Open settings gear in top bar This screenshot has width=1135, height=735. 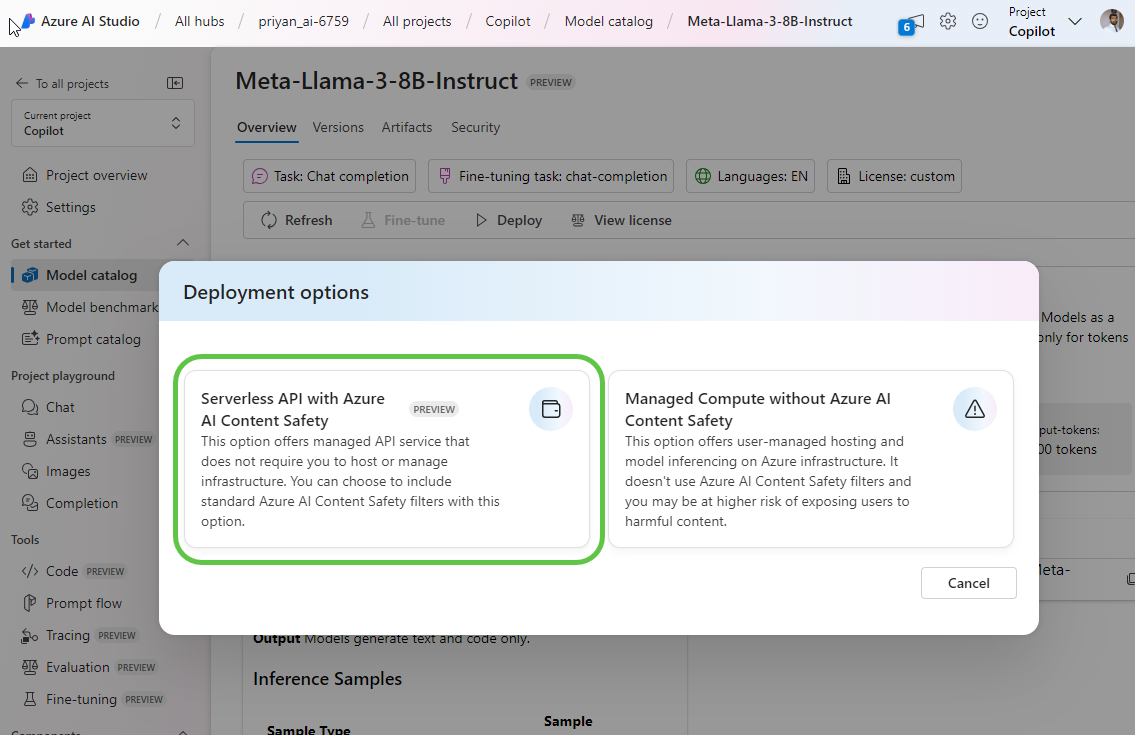click(948, 21)
